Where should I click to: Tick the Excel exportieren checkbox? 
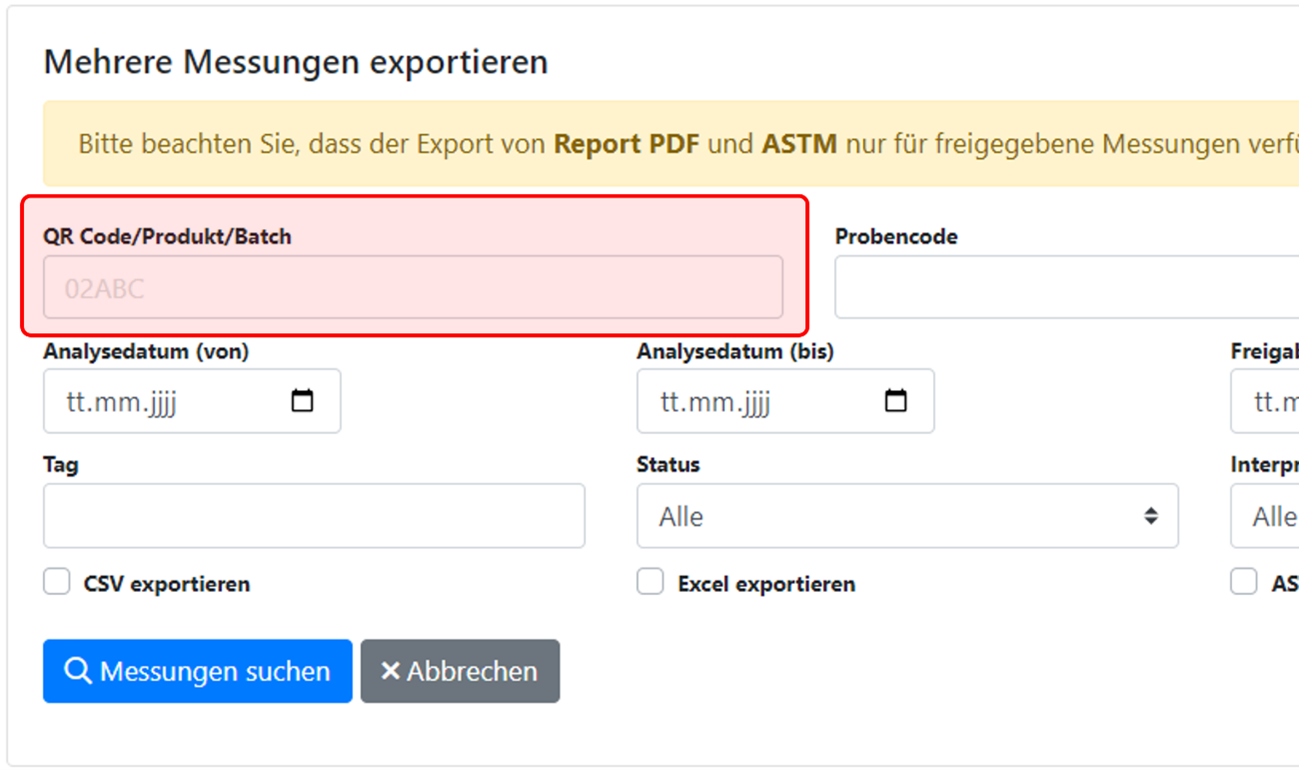click(x=651, y=582)
